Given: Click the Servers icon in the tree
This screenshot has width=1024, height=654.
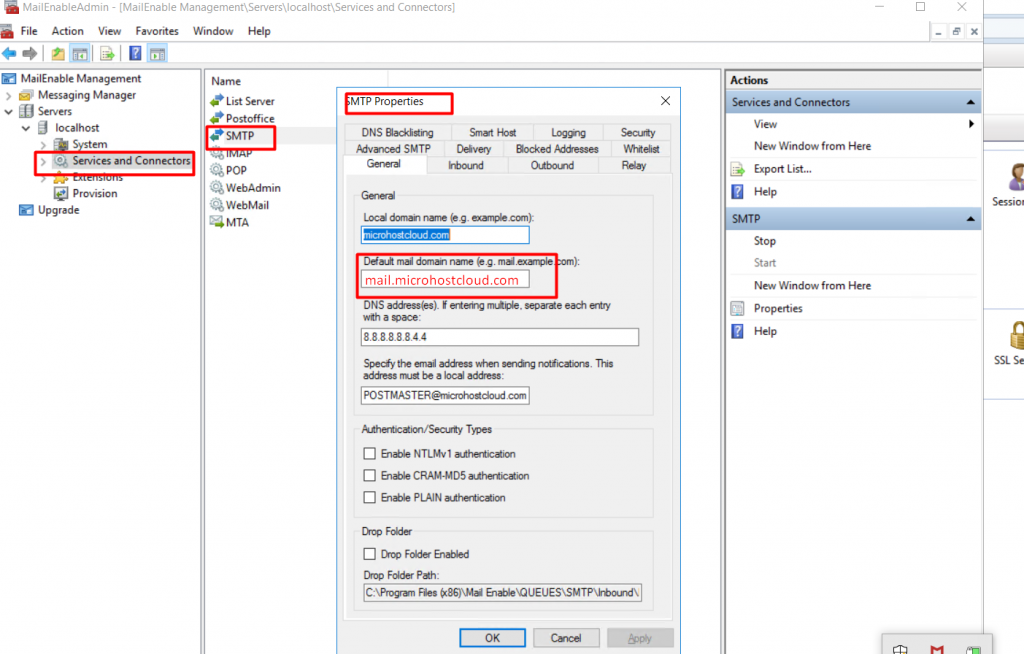Looking at the screenshot, I should coord(26,112).
